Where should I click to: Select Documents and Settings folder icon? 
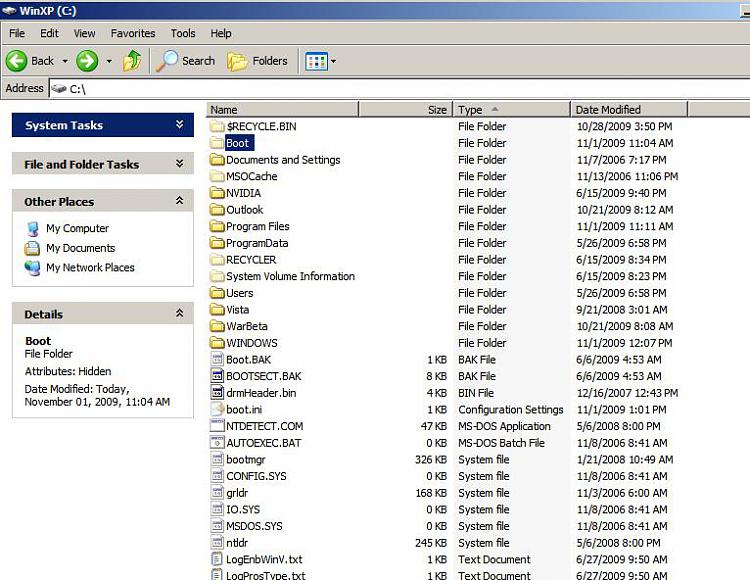tap(217, 160)
